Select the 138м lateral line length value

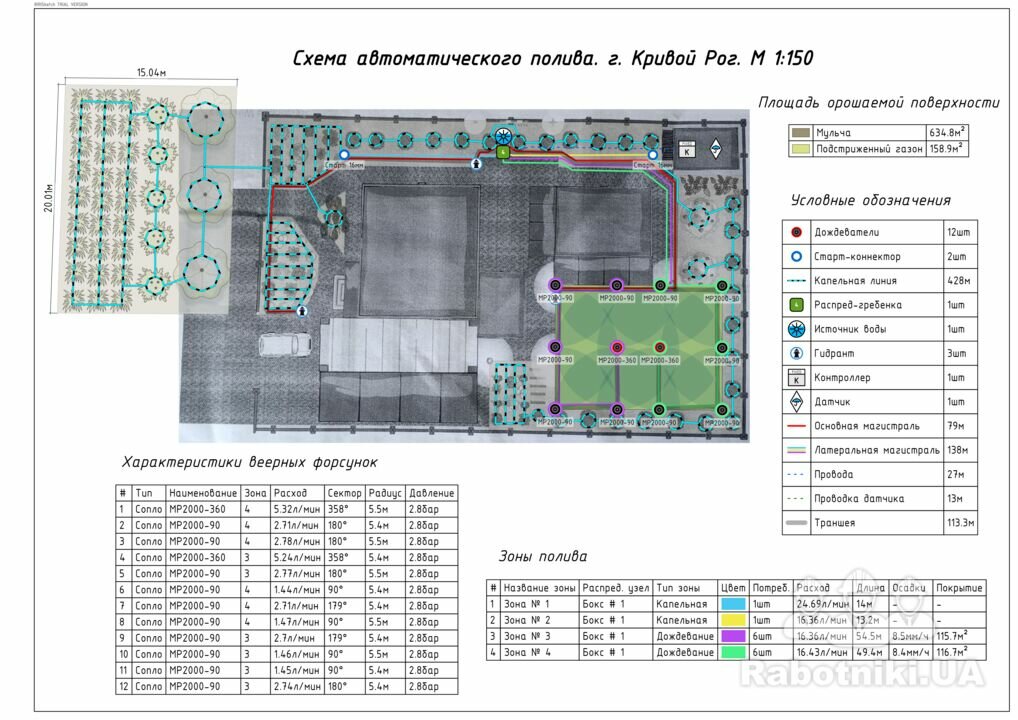click(x=957, y=450)
